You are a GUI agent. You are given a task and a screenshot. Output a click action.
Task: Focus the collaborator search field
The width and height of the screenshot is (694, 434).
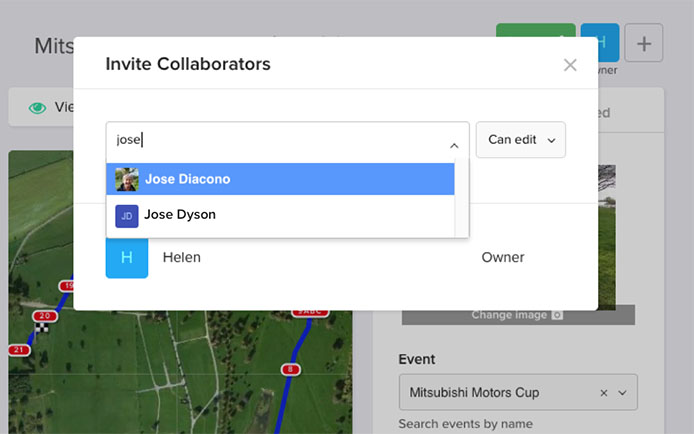[280, 140]
